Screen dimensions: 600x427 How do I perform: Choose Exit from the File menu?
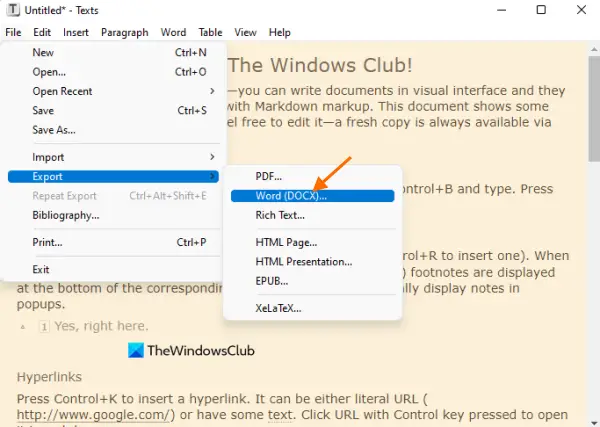113,270
